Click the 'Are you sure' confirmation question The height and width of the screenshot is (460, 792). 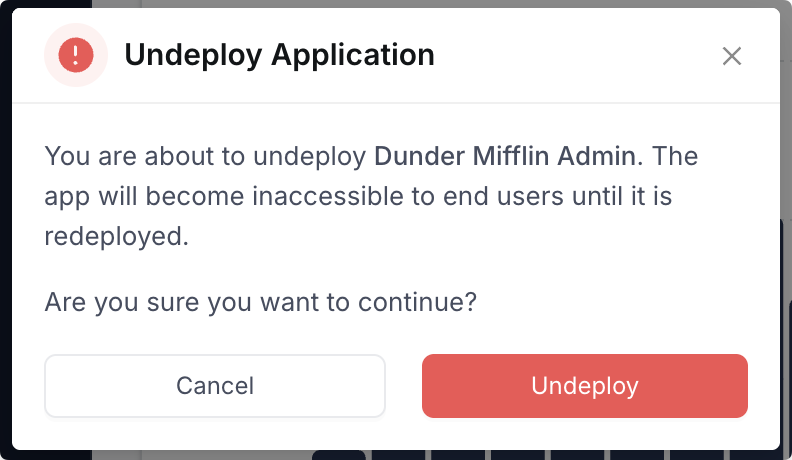click(260, 302)
